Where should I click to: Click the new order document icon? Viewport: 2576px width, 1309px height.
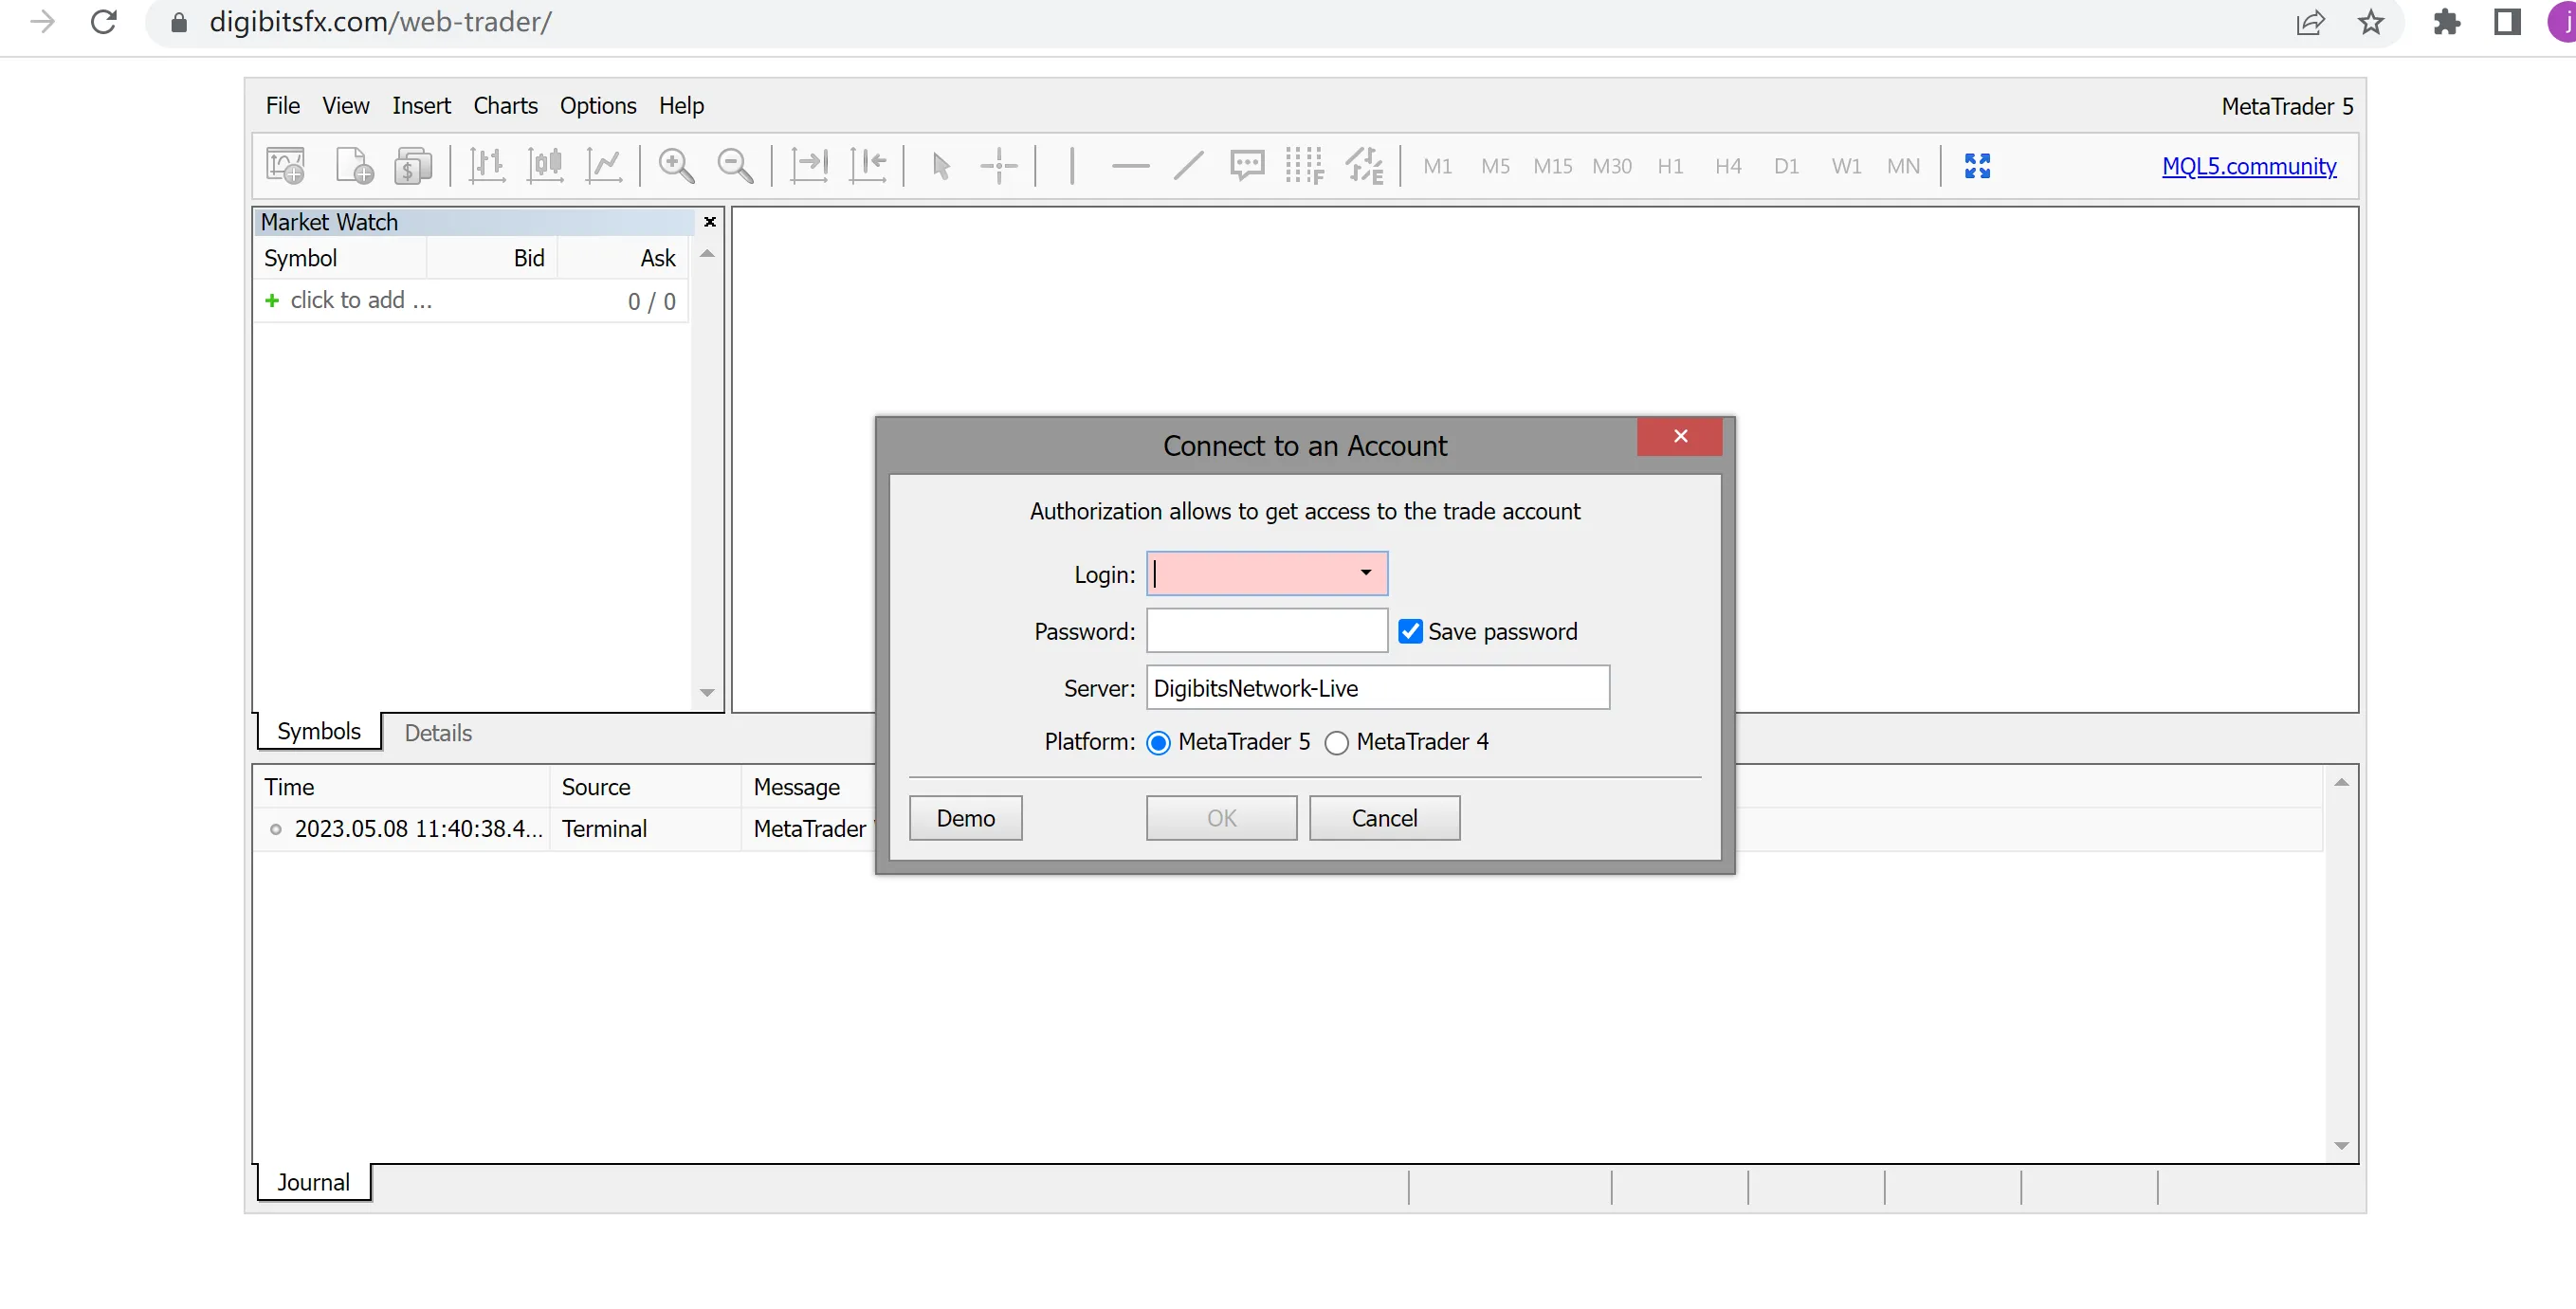click(x=354, y=165)
